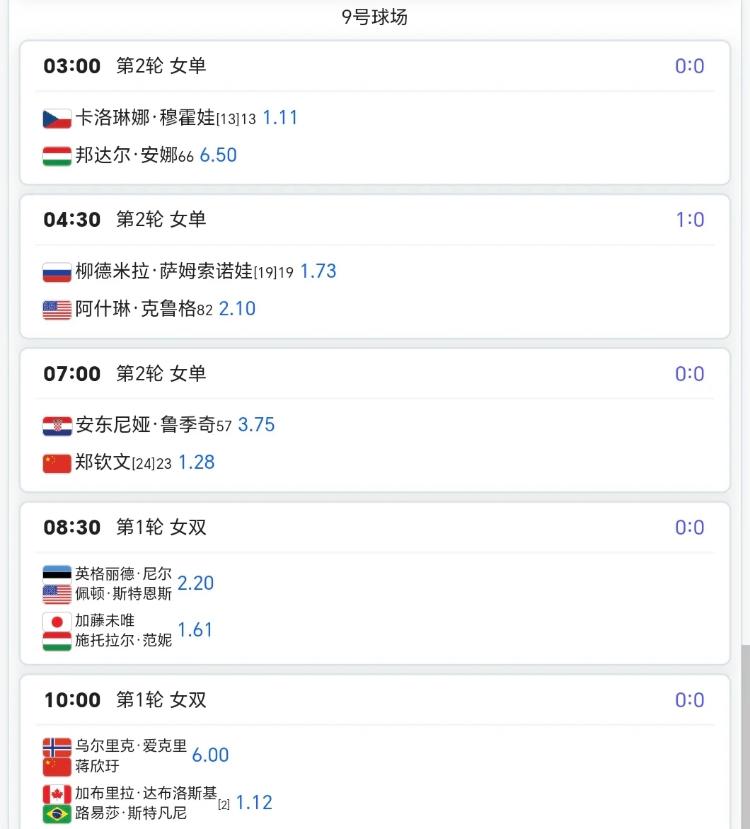The width and height of the screenshot is (750, 829).
Task: Open the 1:0 score of 04:30 match
Action: point(690,219)
